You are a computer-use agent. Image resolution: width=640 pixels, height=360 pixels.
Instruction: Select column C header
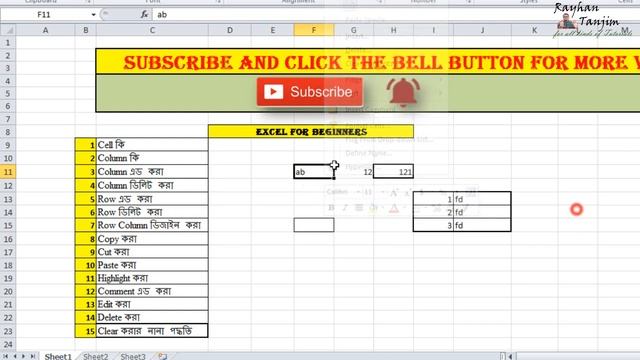tap(152, 30)
